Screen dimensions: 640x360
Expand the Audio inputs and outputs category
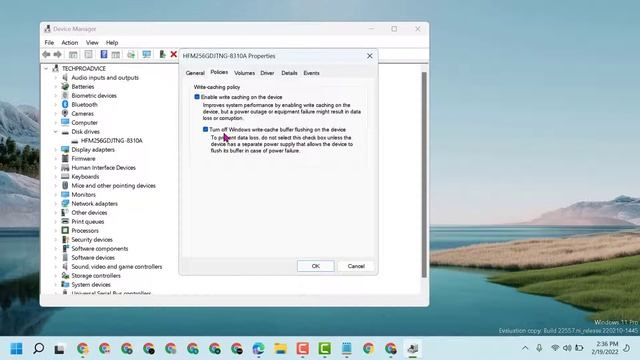[56, 78]
